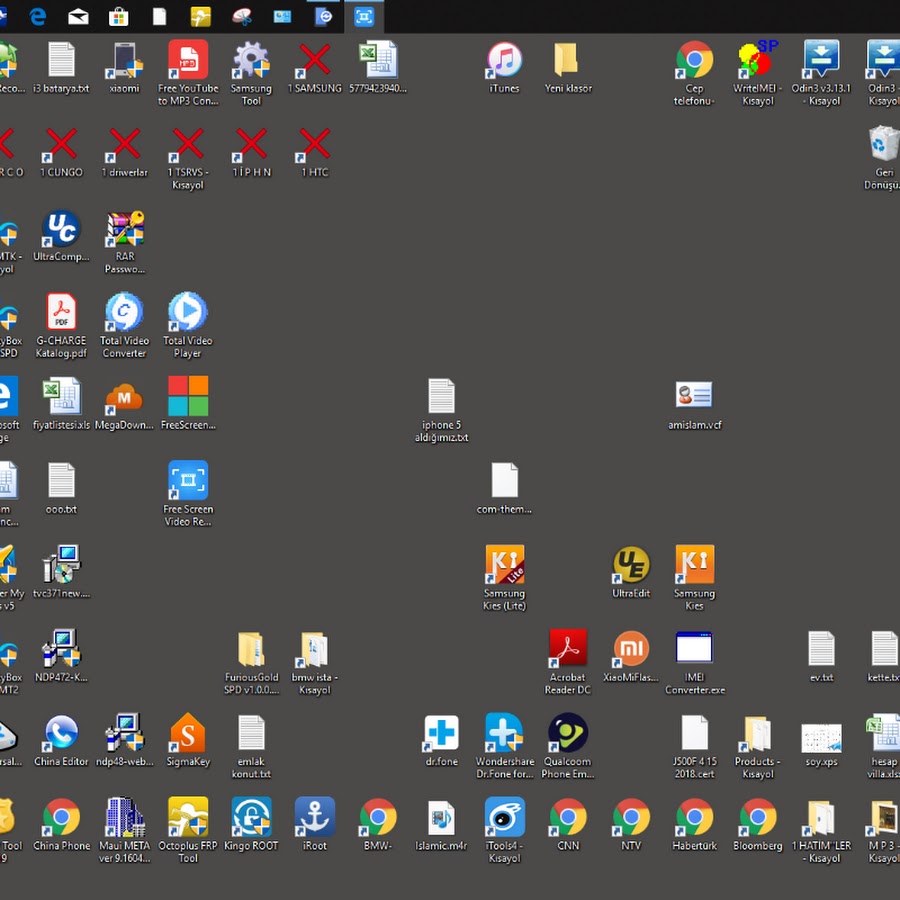Open Acrobat Reader DC shortcut
Image resolution: width=900 pixels, height=900 pixels.
click(568, 650)
